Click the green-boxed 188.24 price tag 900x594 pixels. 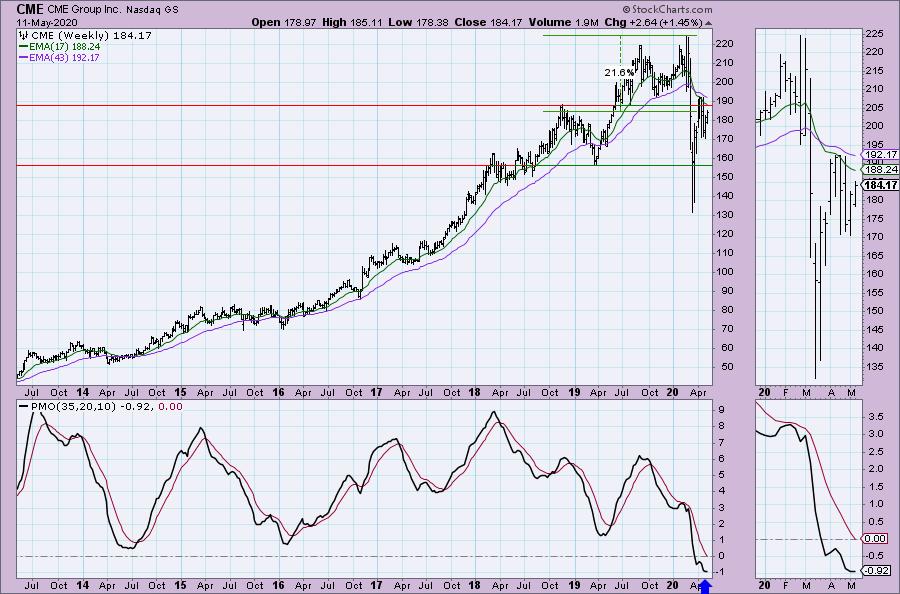[x=880, y=169]
